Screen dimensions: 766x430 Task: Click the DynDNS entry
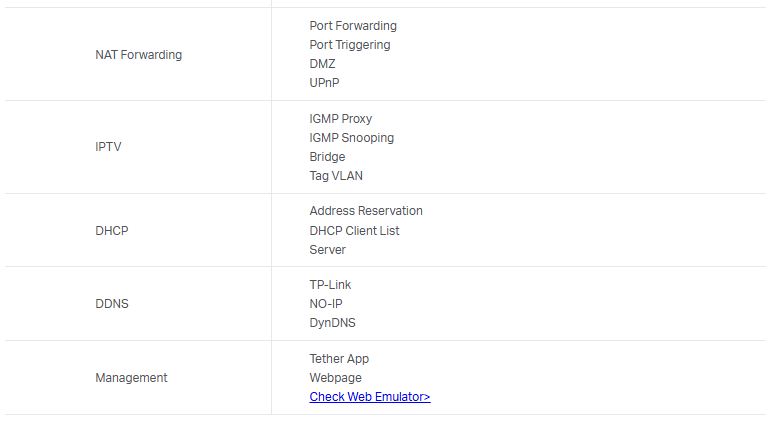coord(332,323)
